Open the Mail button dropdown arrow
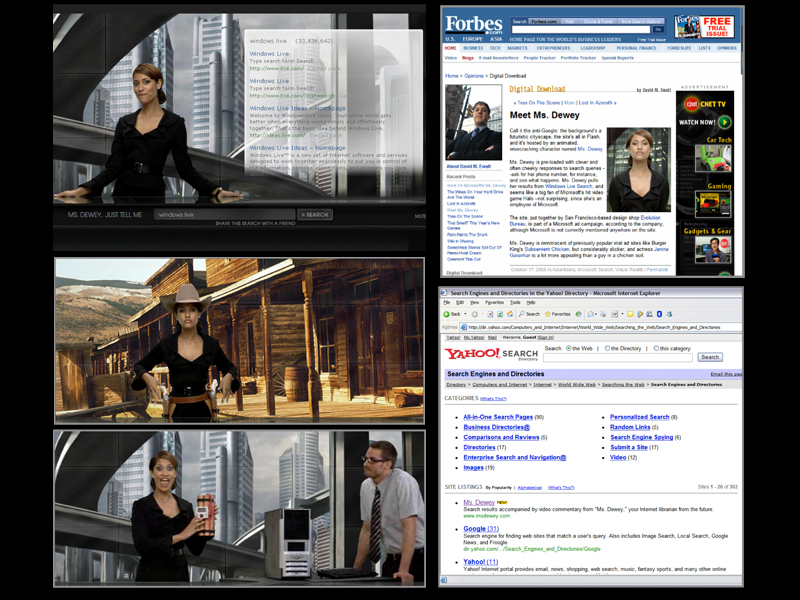800x600 pixels. pyautogui.click(x=596, y=314)
